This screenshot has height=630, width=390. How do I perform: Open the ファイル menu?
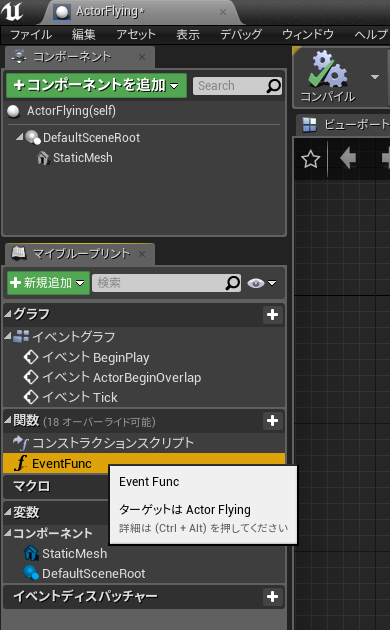click(x=31, y=35)
